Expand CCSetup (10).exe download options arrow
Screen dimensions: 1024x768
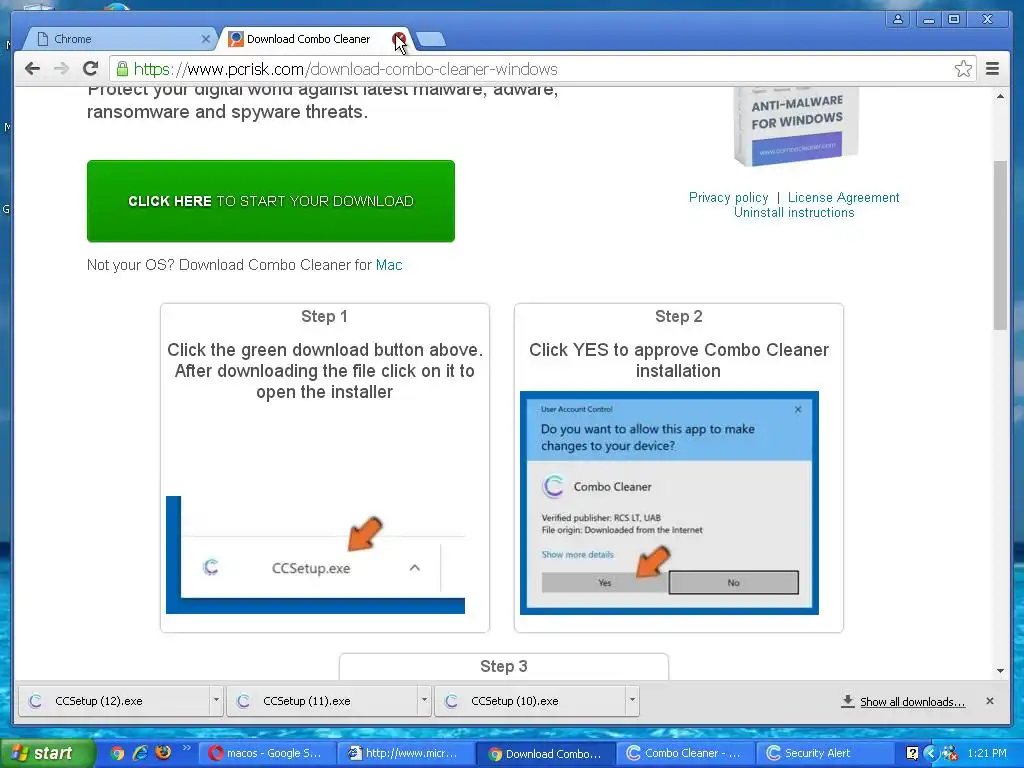(x=632, y=700)
